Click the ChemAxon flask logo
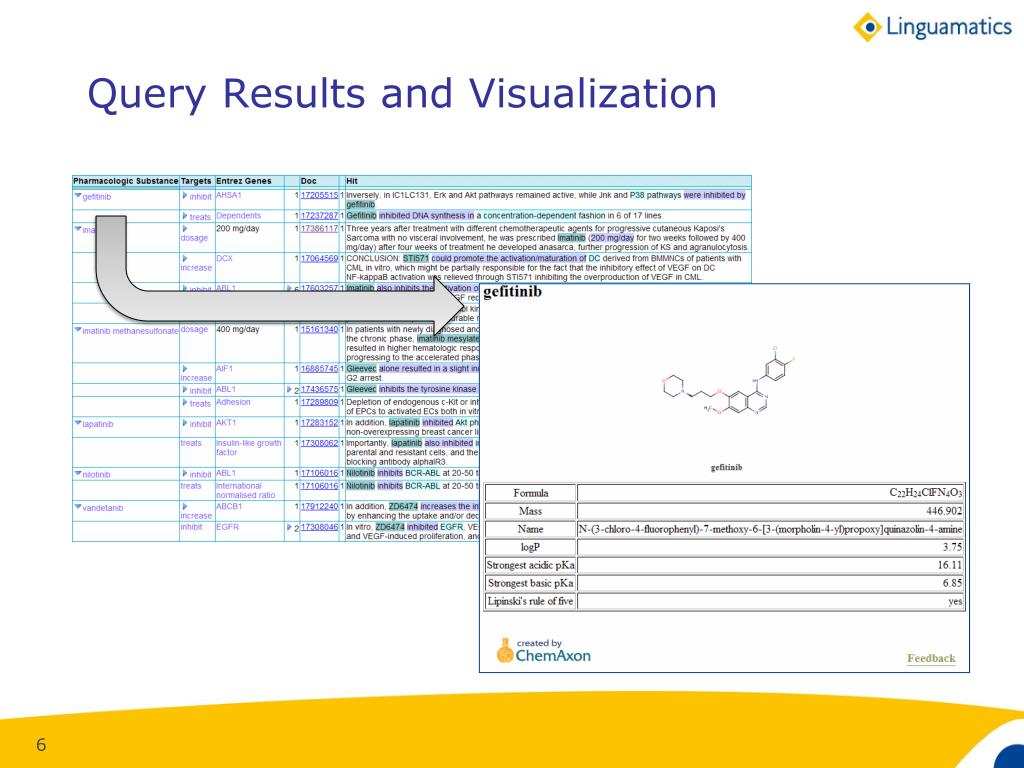The height and width of the screenshot is (768, 1024). [505, 650]
